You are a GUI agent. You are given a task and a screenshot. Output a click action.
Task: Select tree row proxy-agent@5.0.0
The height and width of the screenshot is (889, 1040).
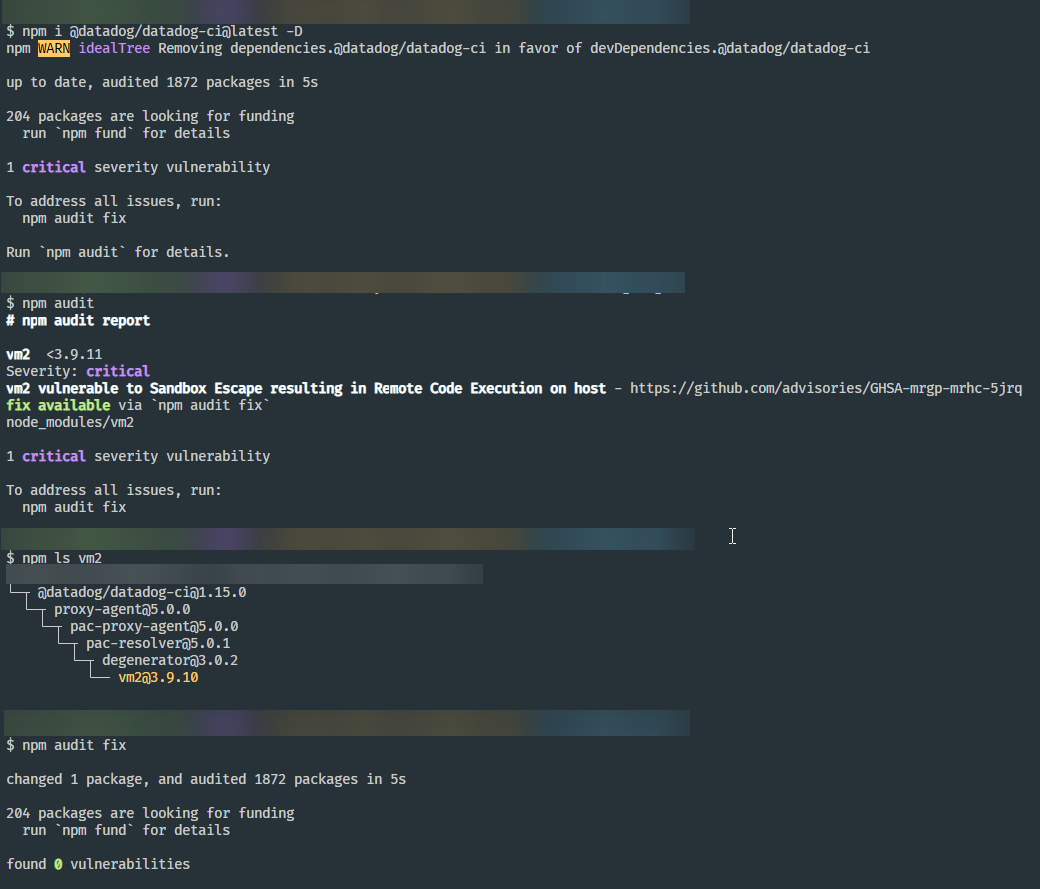coord(122,610)
